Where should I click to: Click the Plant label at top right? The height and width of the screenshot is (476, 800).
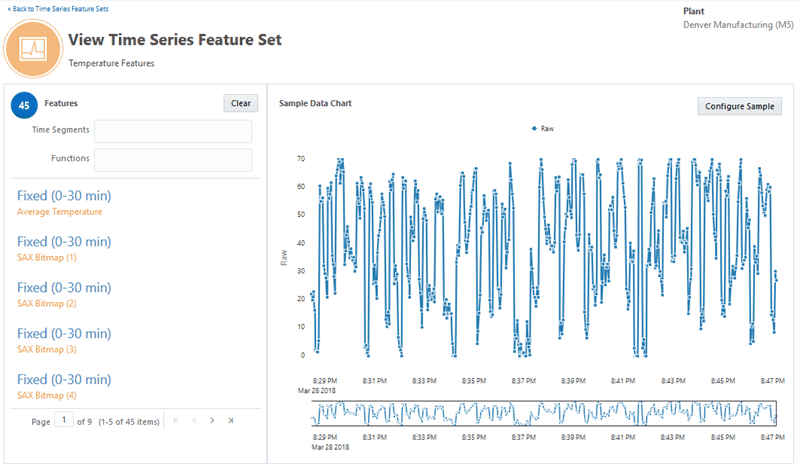click(693, 11)
